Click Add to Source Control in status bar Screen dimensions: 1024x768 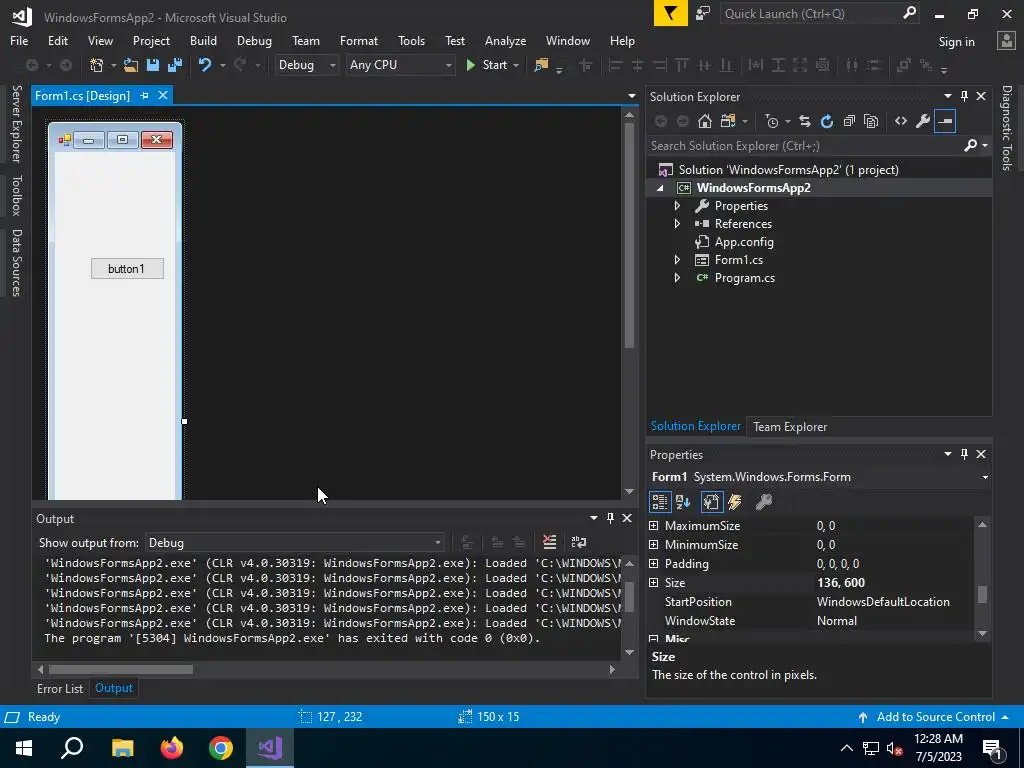(x=935, y=717)
